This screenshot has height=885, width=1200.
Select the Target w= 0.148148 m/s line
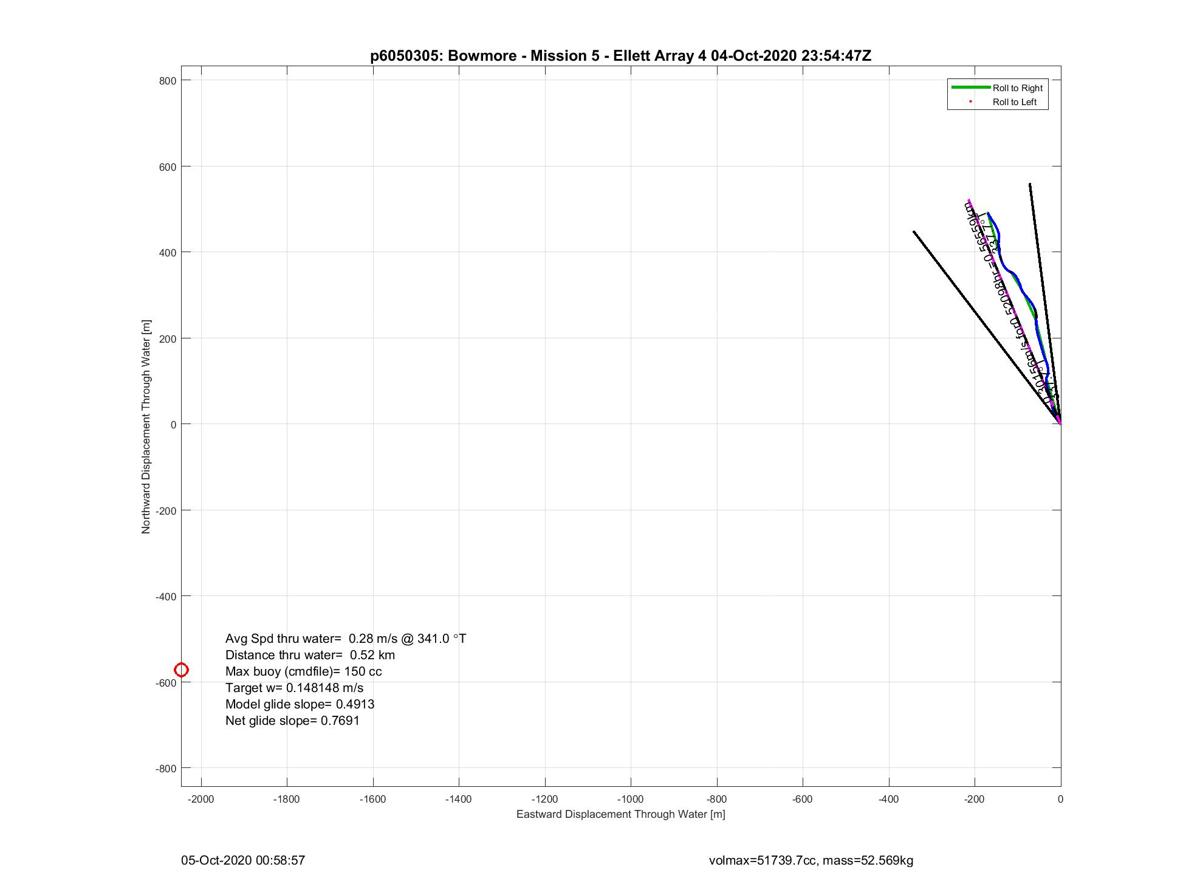pyautogui.click(x=294, y=688)
